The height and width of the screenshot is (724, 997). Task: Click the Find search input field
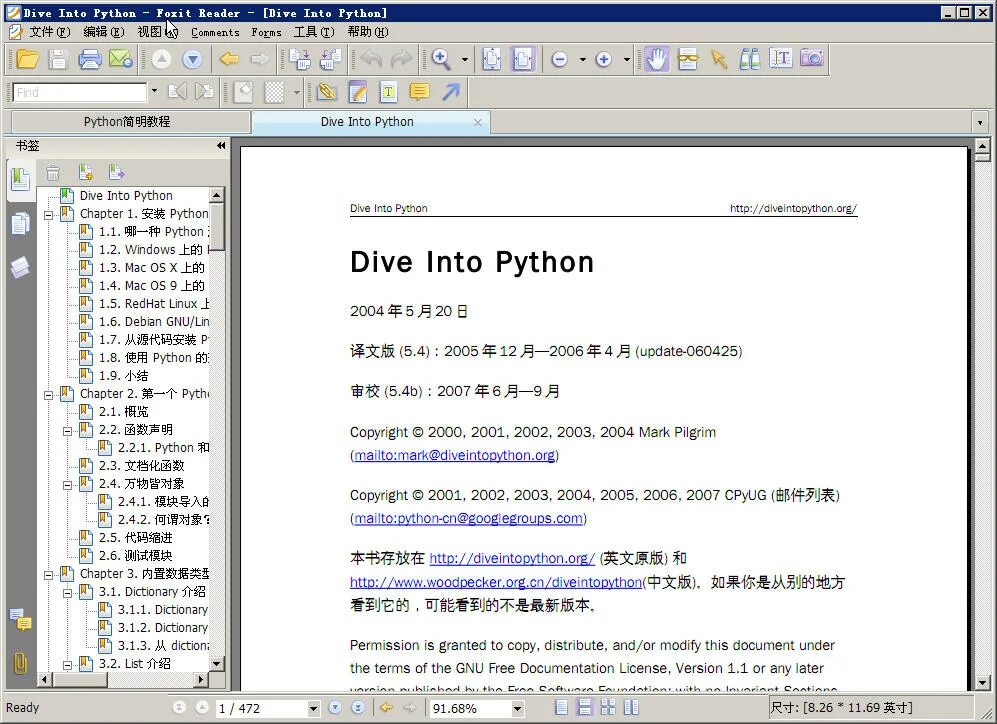point(80,92)
